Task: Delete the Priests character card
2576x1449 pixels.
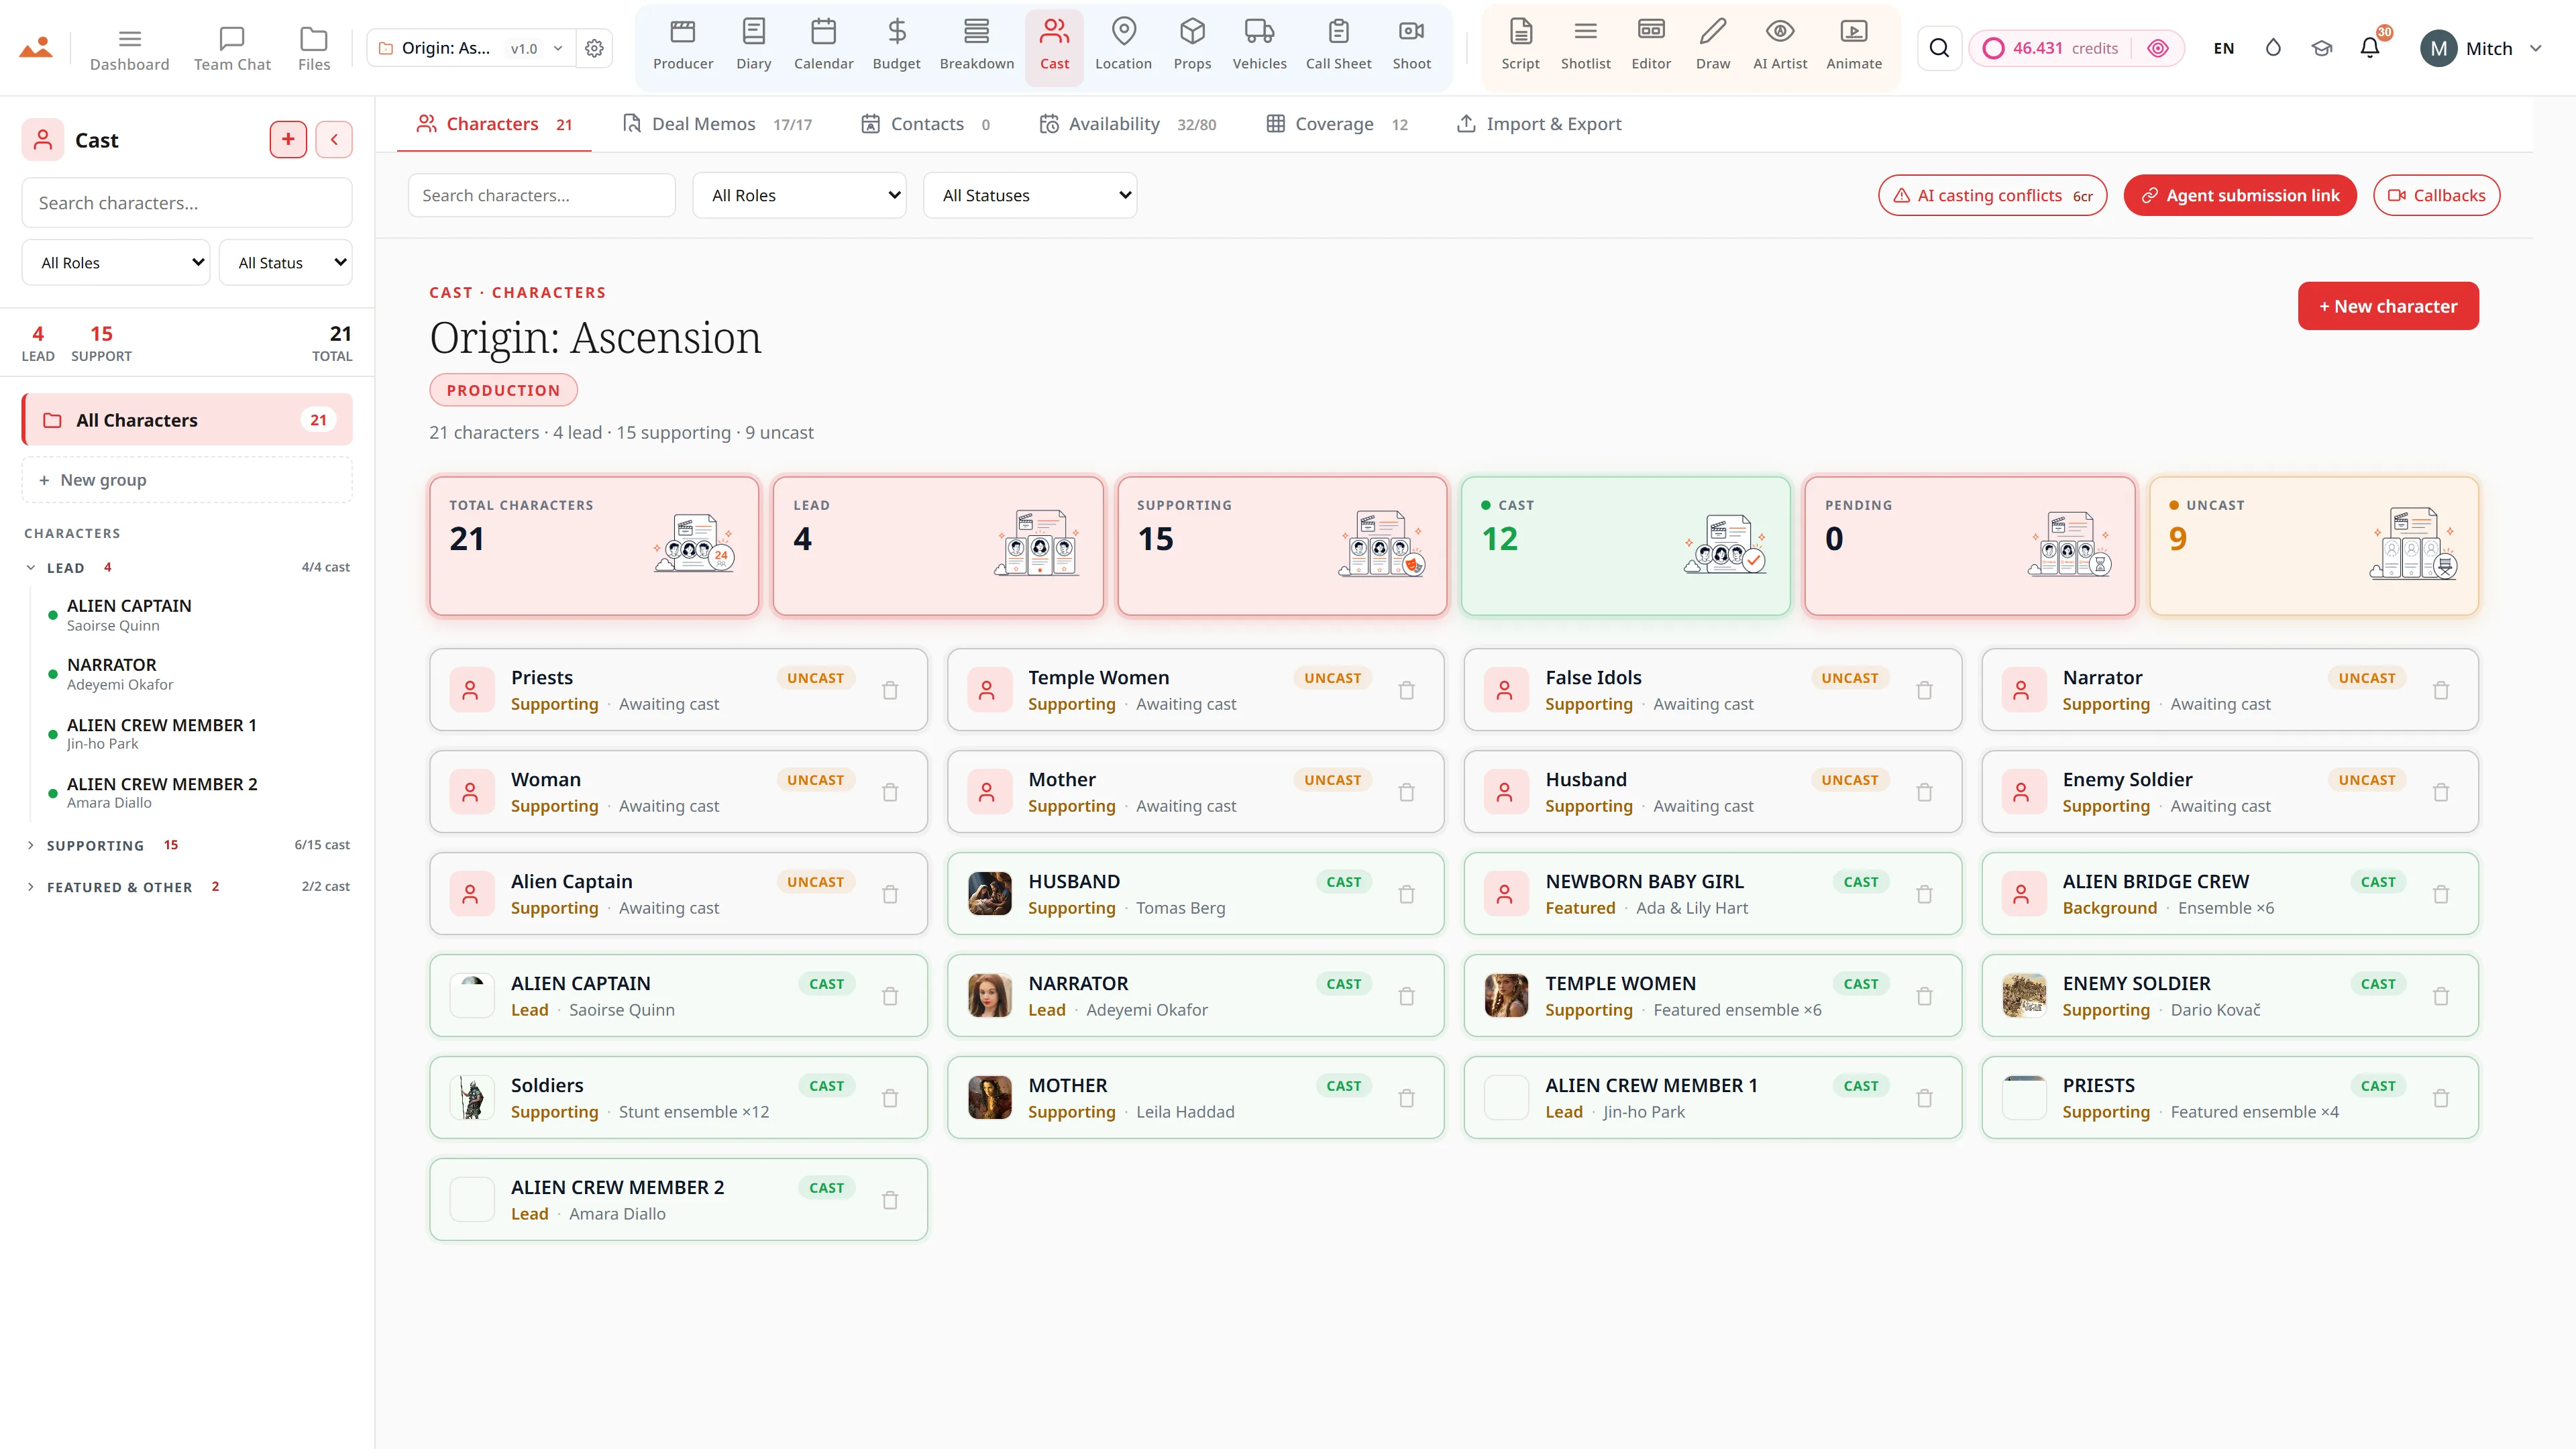Action: point(890,690)
